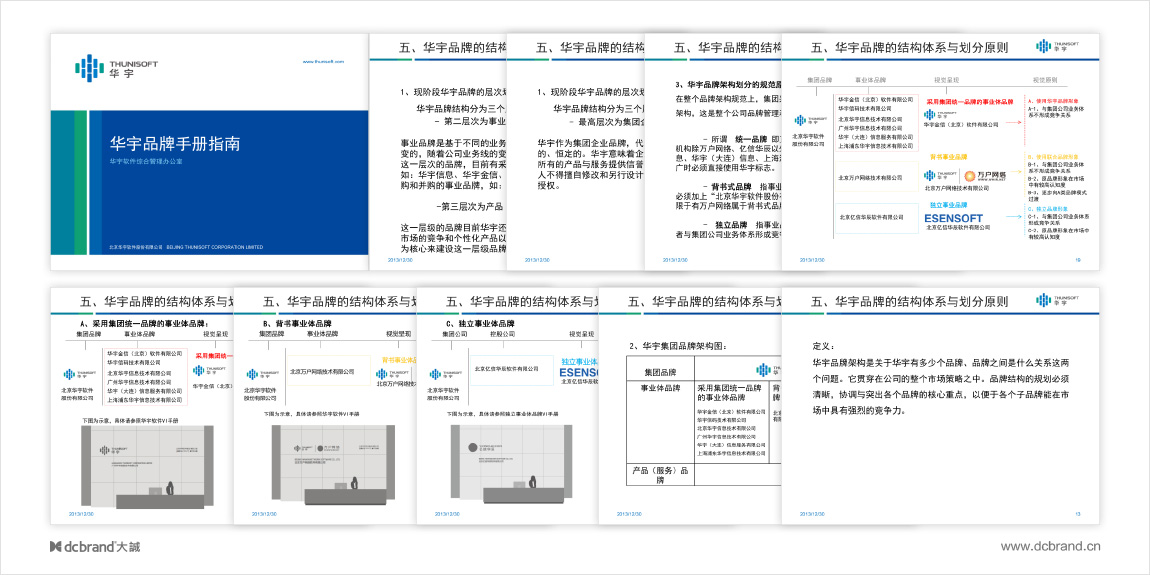
Task: Click the 北京万户网络技术有限公司 box on page 19 slide
Action: (x=876, y=177)
